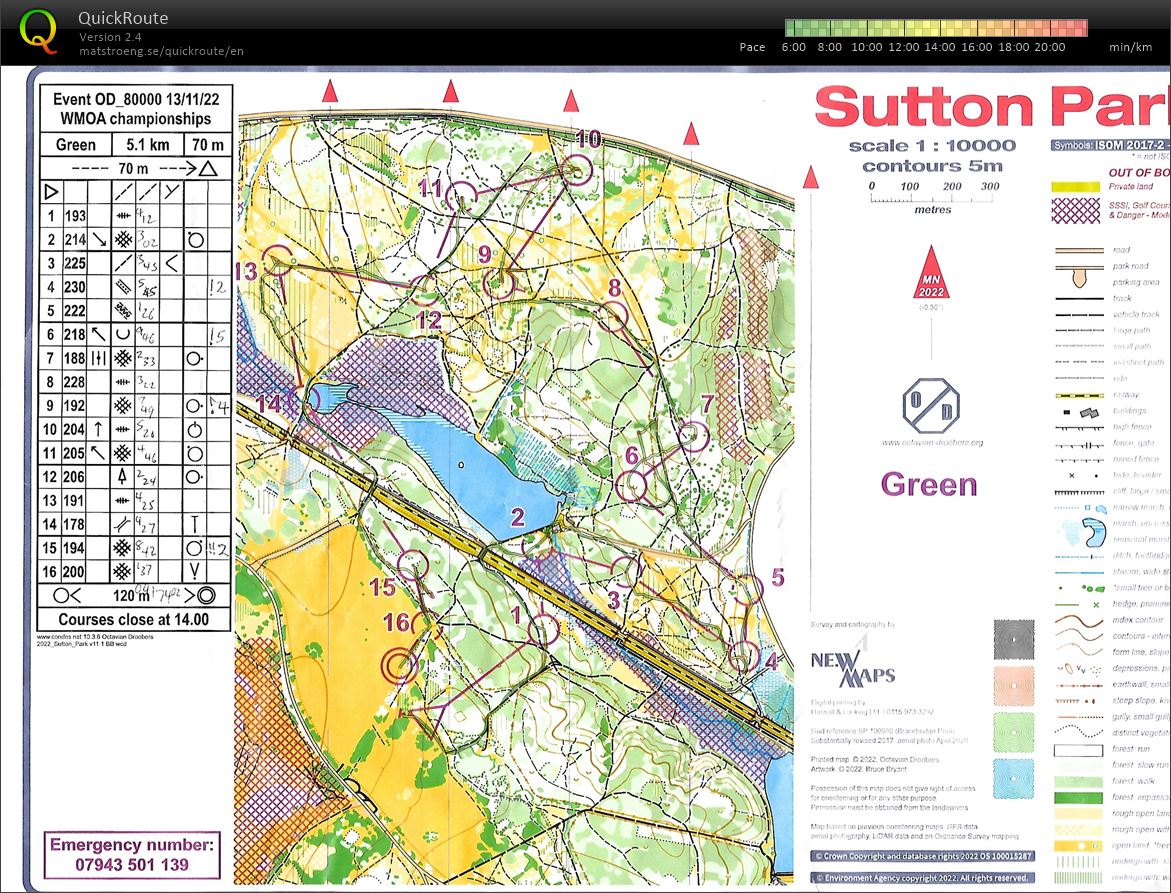Click control circle 12 on the map
This screenshot has width=1171, height=893.
click(x=424, y=290)
